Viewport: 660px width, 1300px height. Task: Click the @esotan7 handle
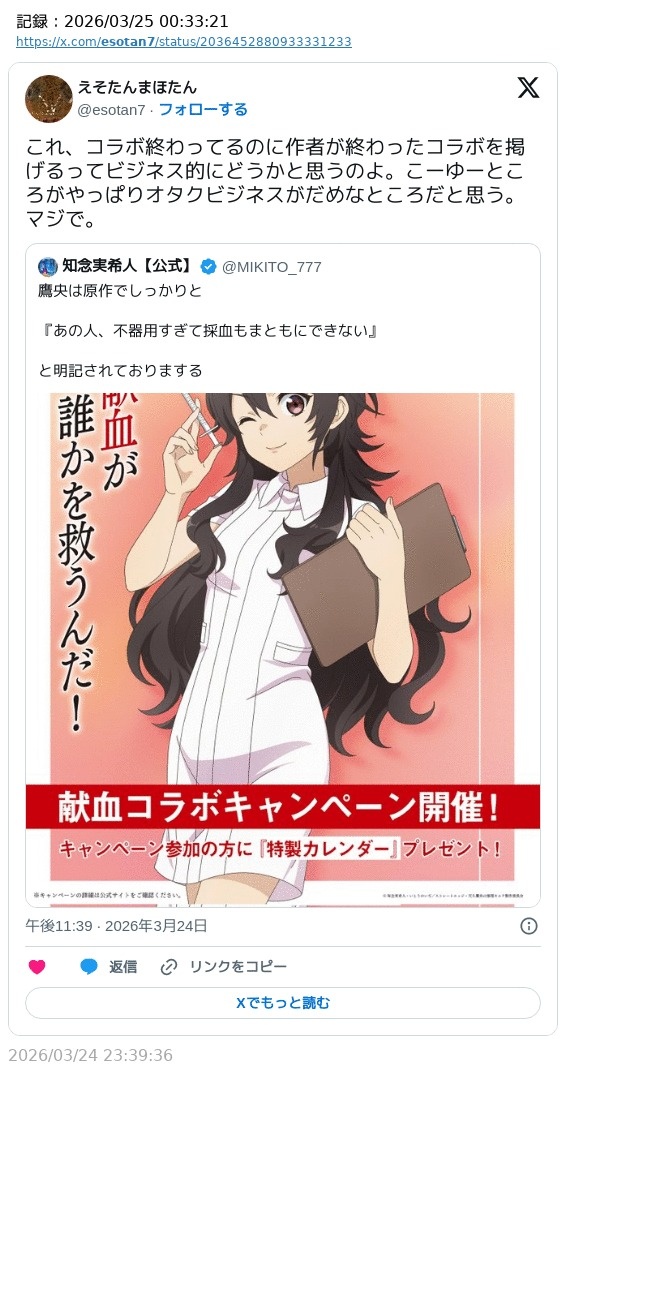[x=111, y=109]
